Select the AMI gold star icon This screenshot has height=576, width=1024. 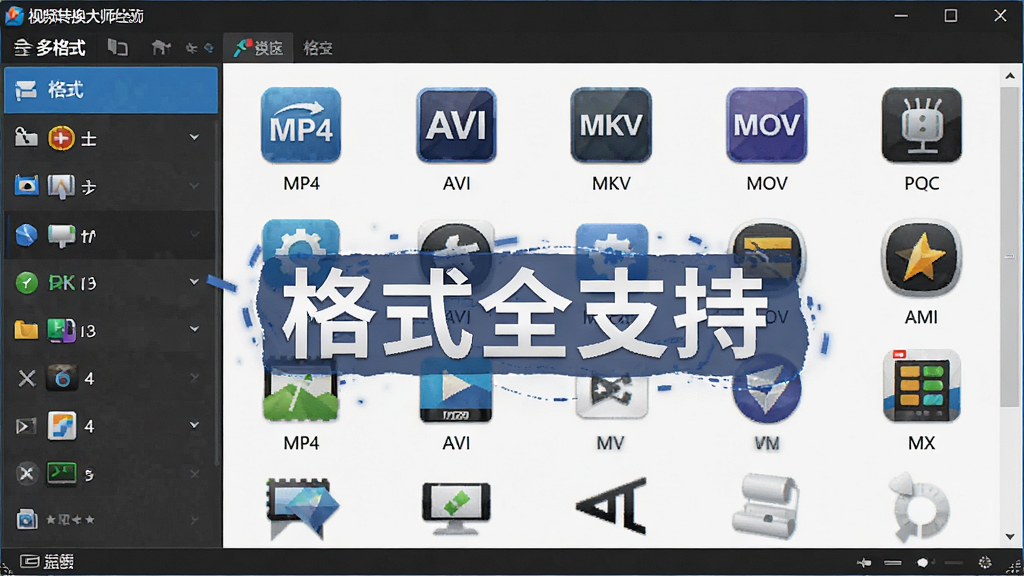921,258
